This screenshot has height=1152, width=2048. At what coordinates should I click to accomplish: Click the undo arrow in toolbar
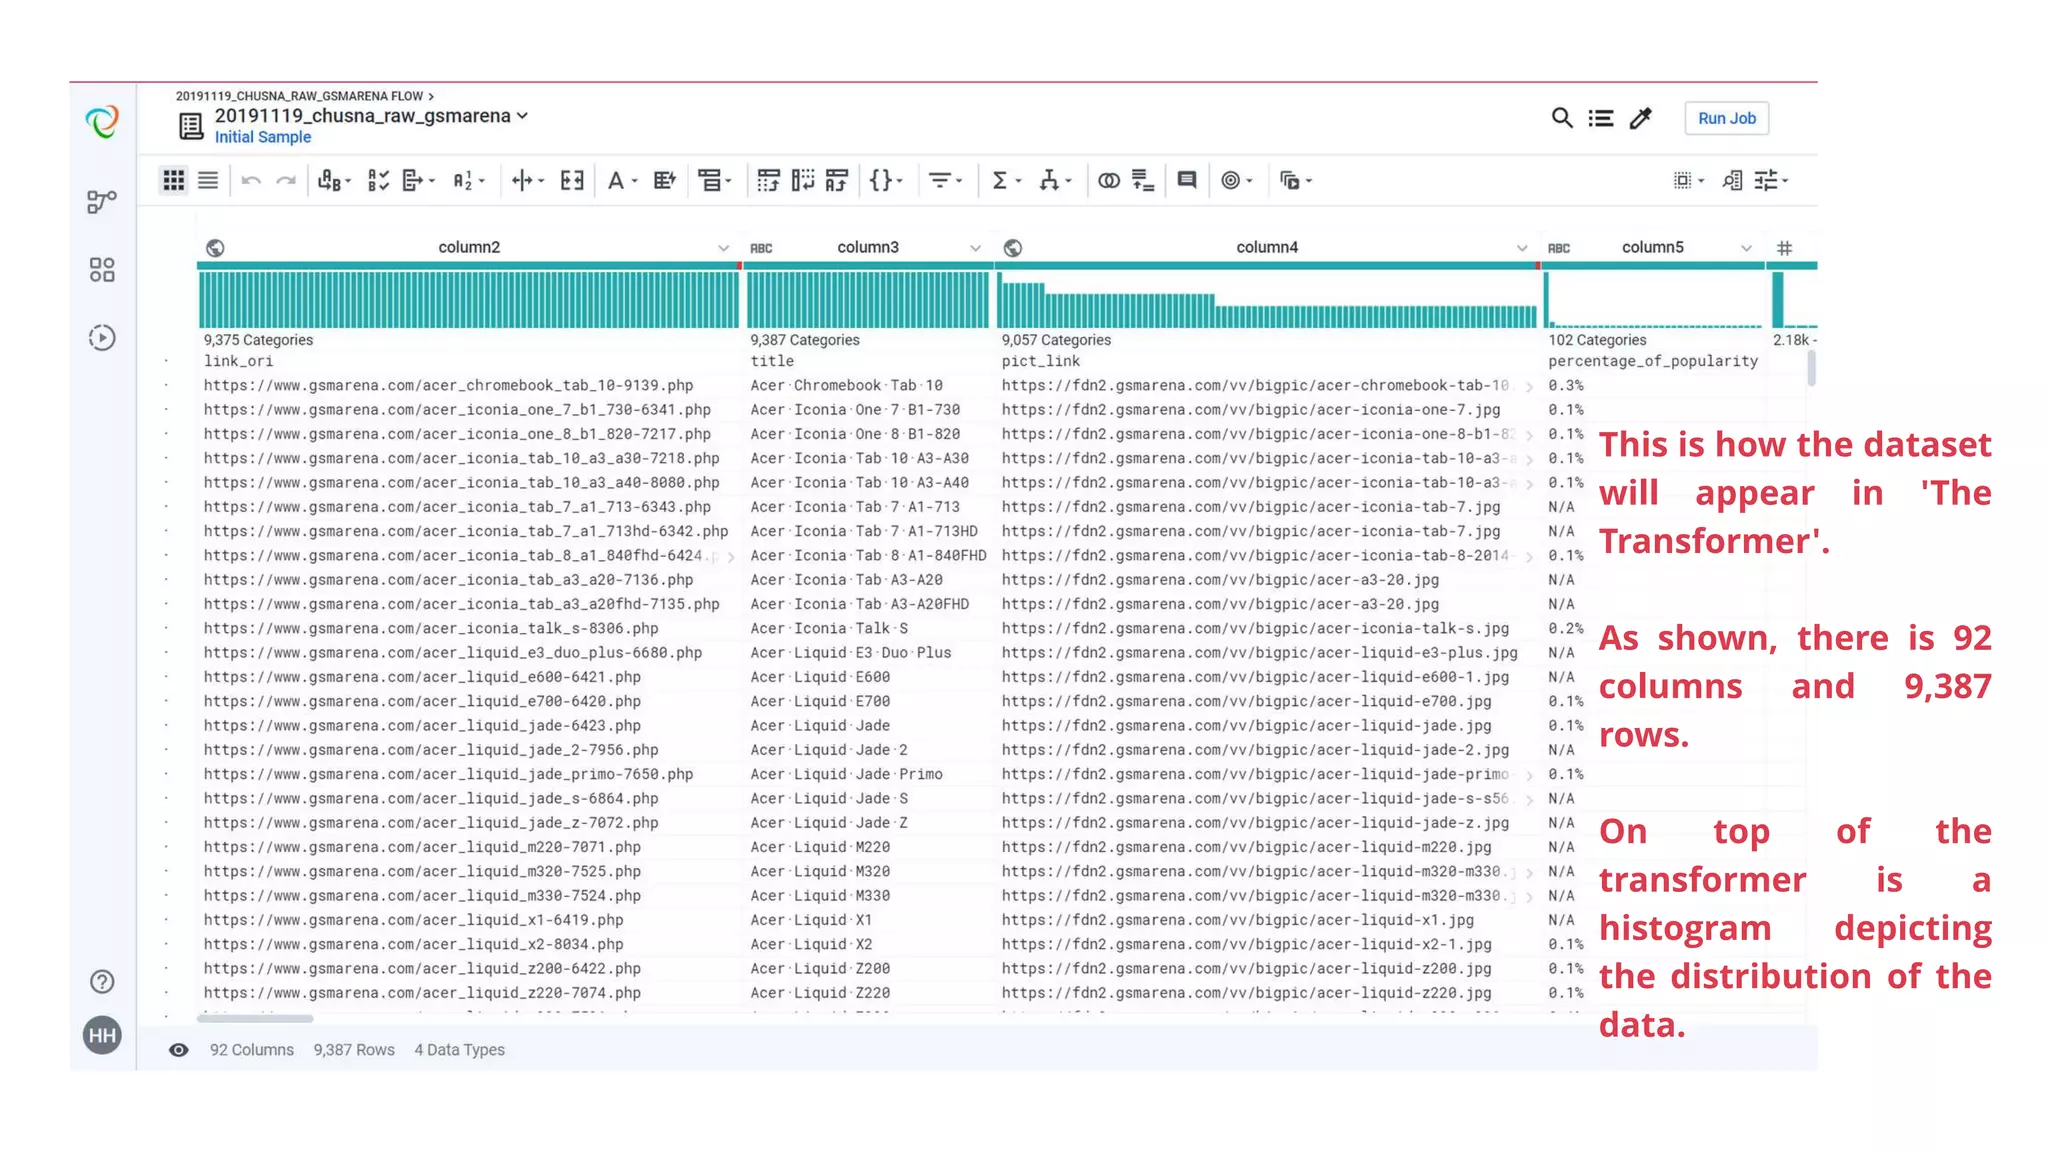click(251, 181)
